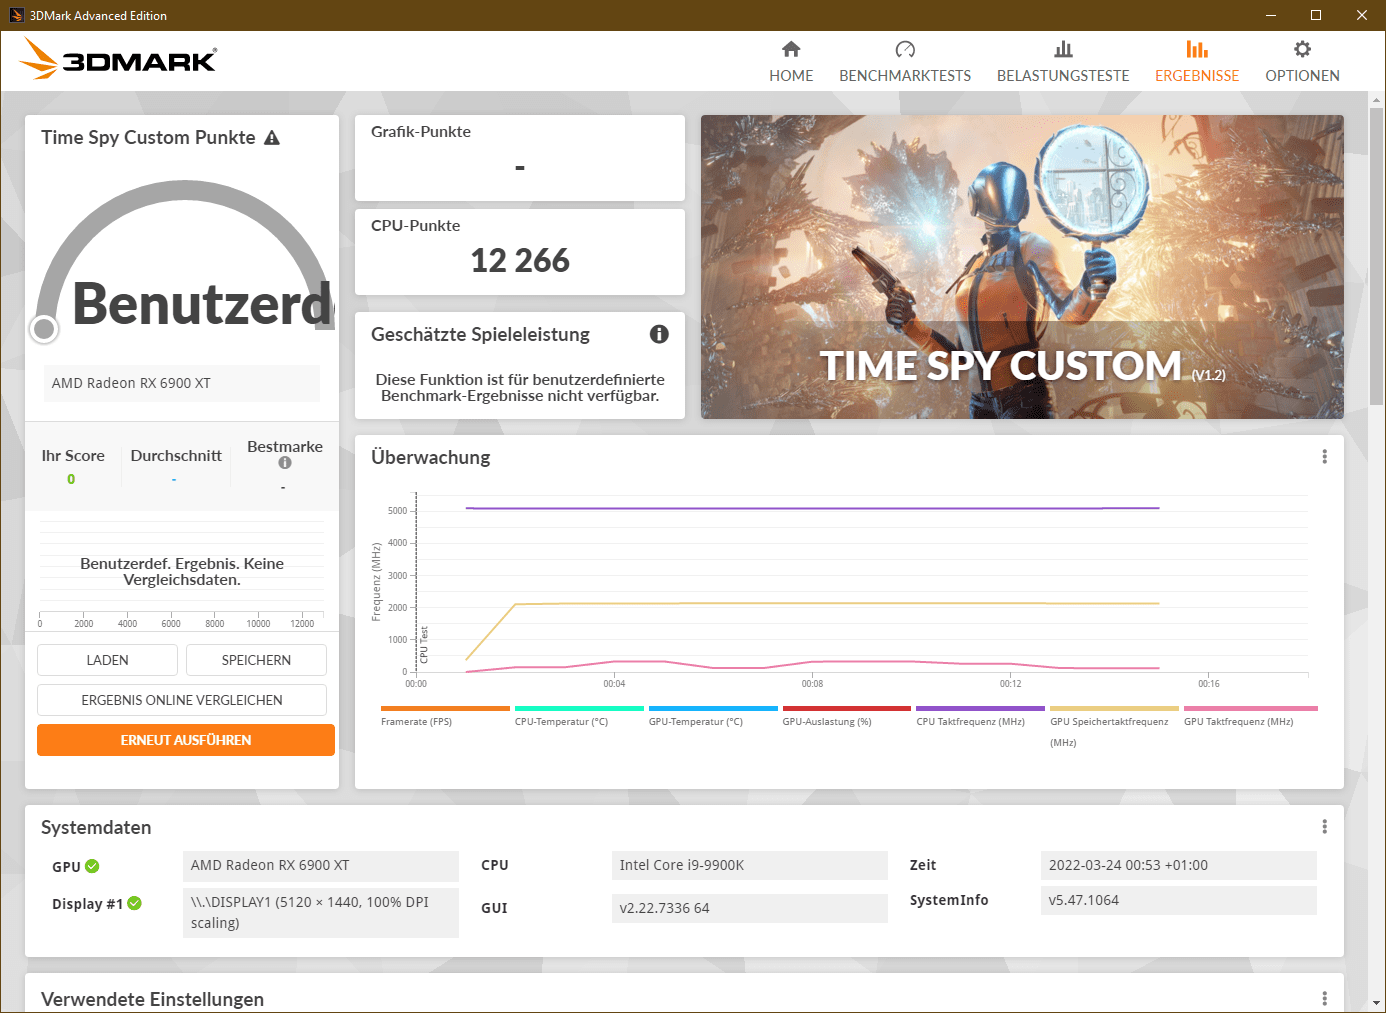Image resolution: width=1386 pixels, height=1013 pixels.
Task: Click the SystemInfo version v5.47.1064
Action: click(1179, 900)
